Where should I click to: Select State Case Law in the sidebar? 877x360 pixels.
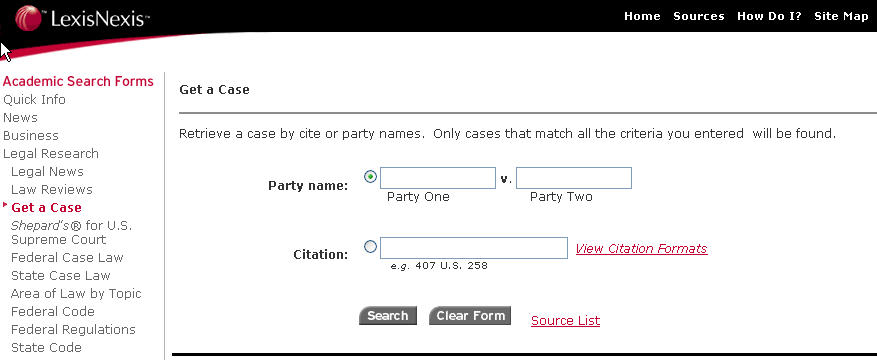(60, 276)
